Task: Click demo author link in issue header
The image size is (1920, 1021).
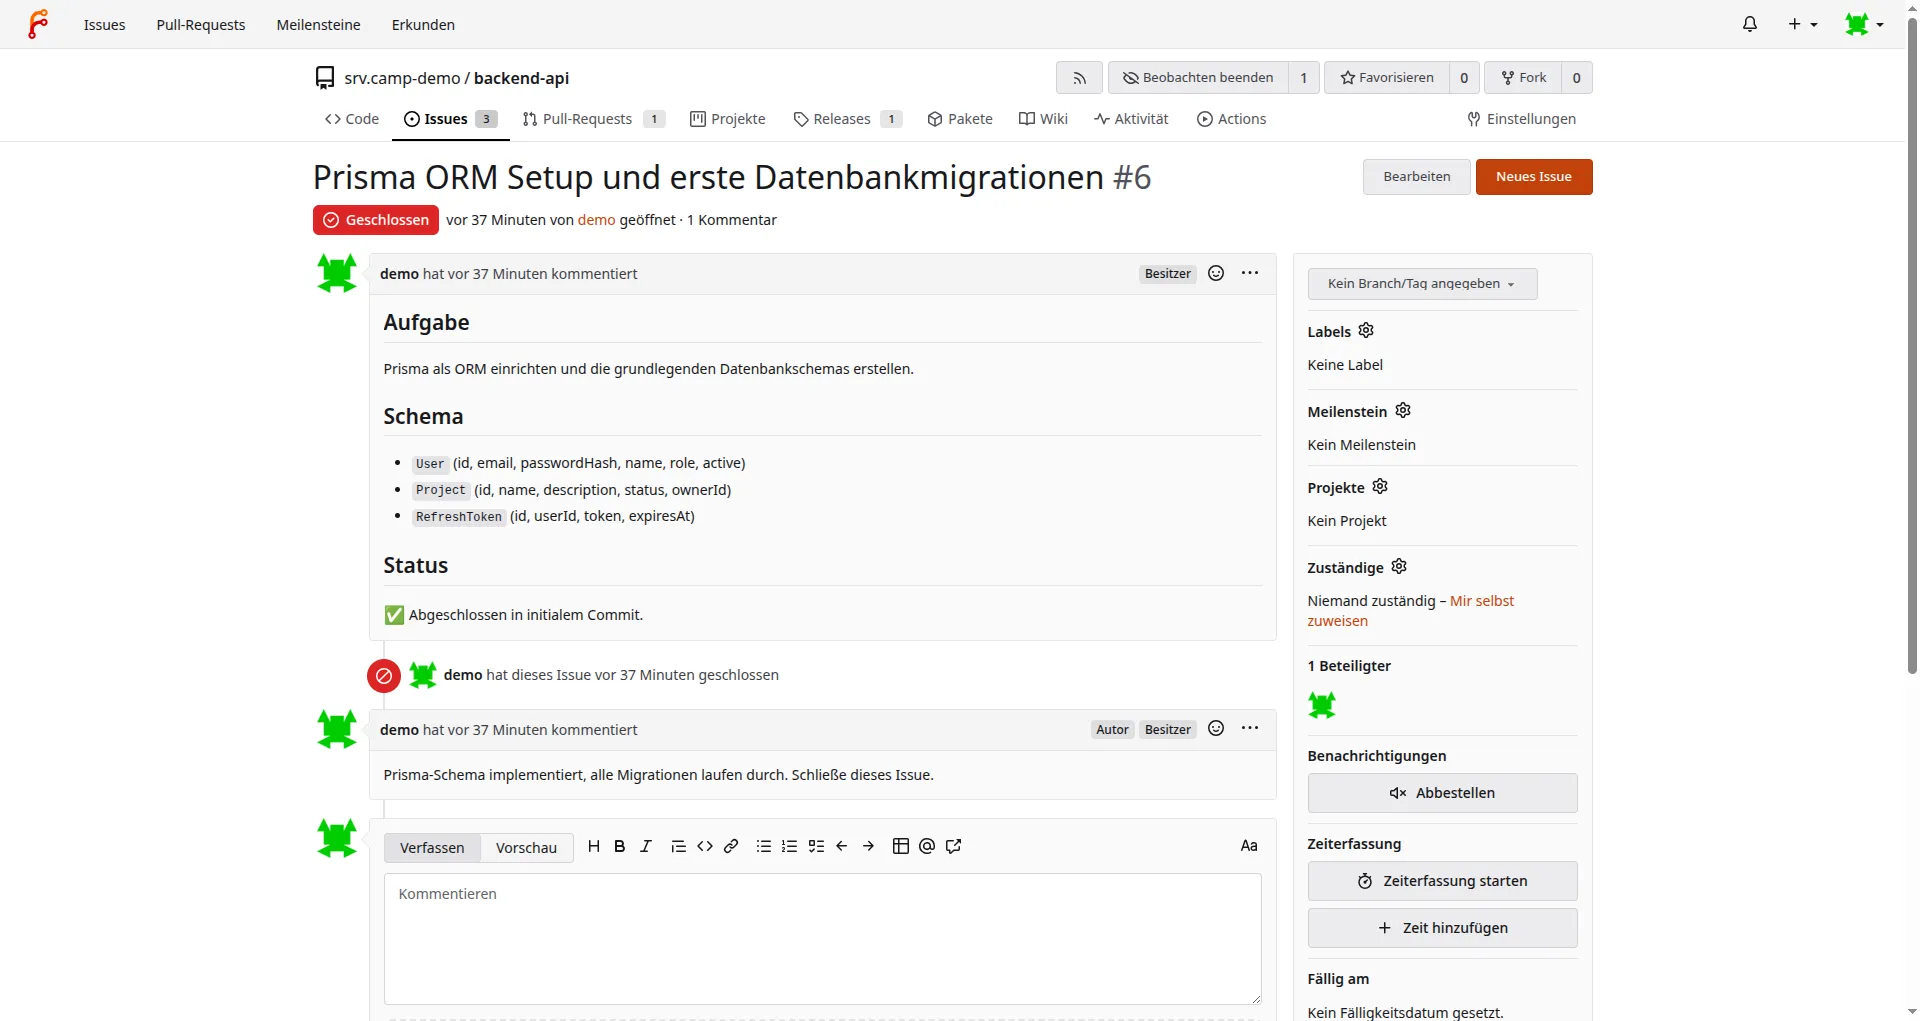Action: click(x=596, y=220)
